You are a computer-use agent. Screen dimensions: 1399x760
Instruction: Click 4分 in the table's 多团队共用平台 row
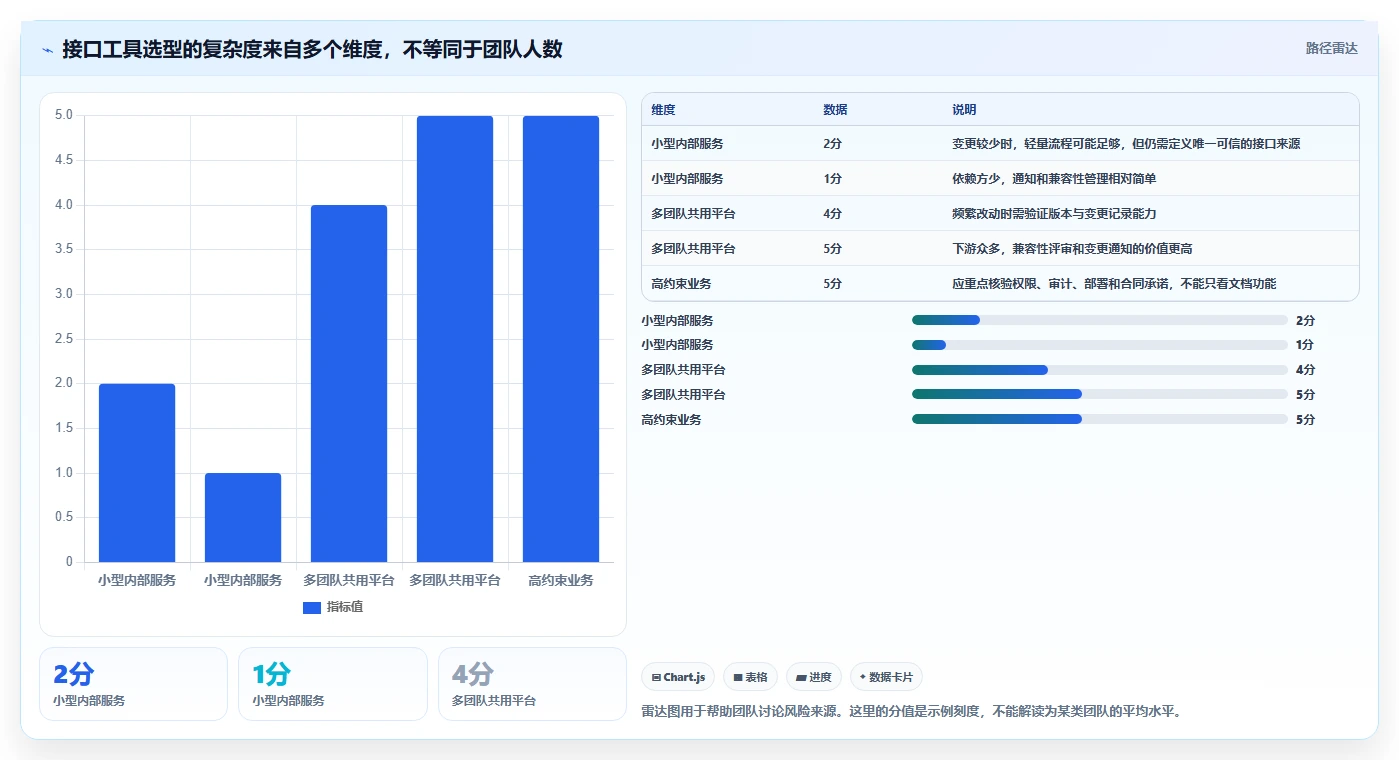pyautogui.click(x=832, y=214)
